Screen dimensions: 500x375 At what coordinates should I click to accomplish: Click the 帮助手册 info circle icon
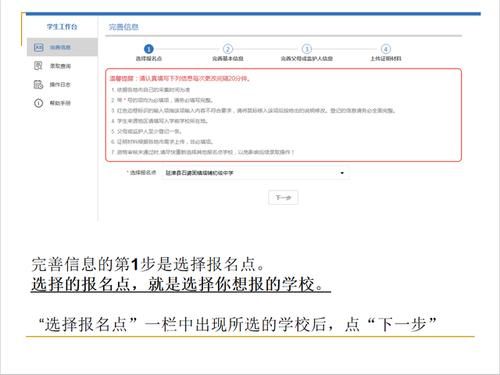click(x=38, y=103)
